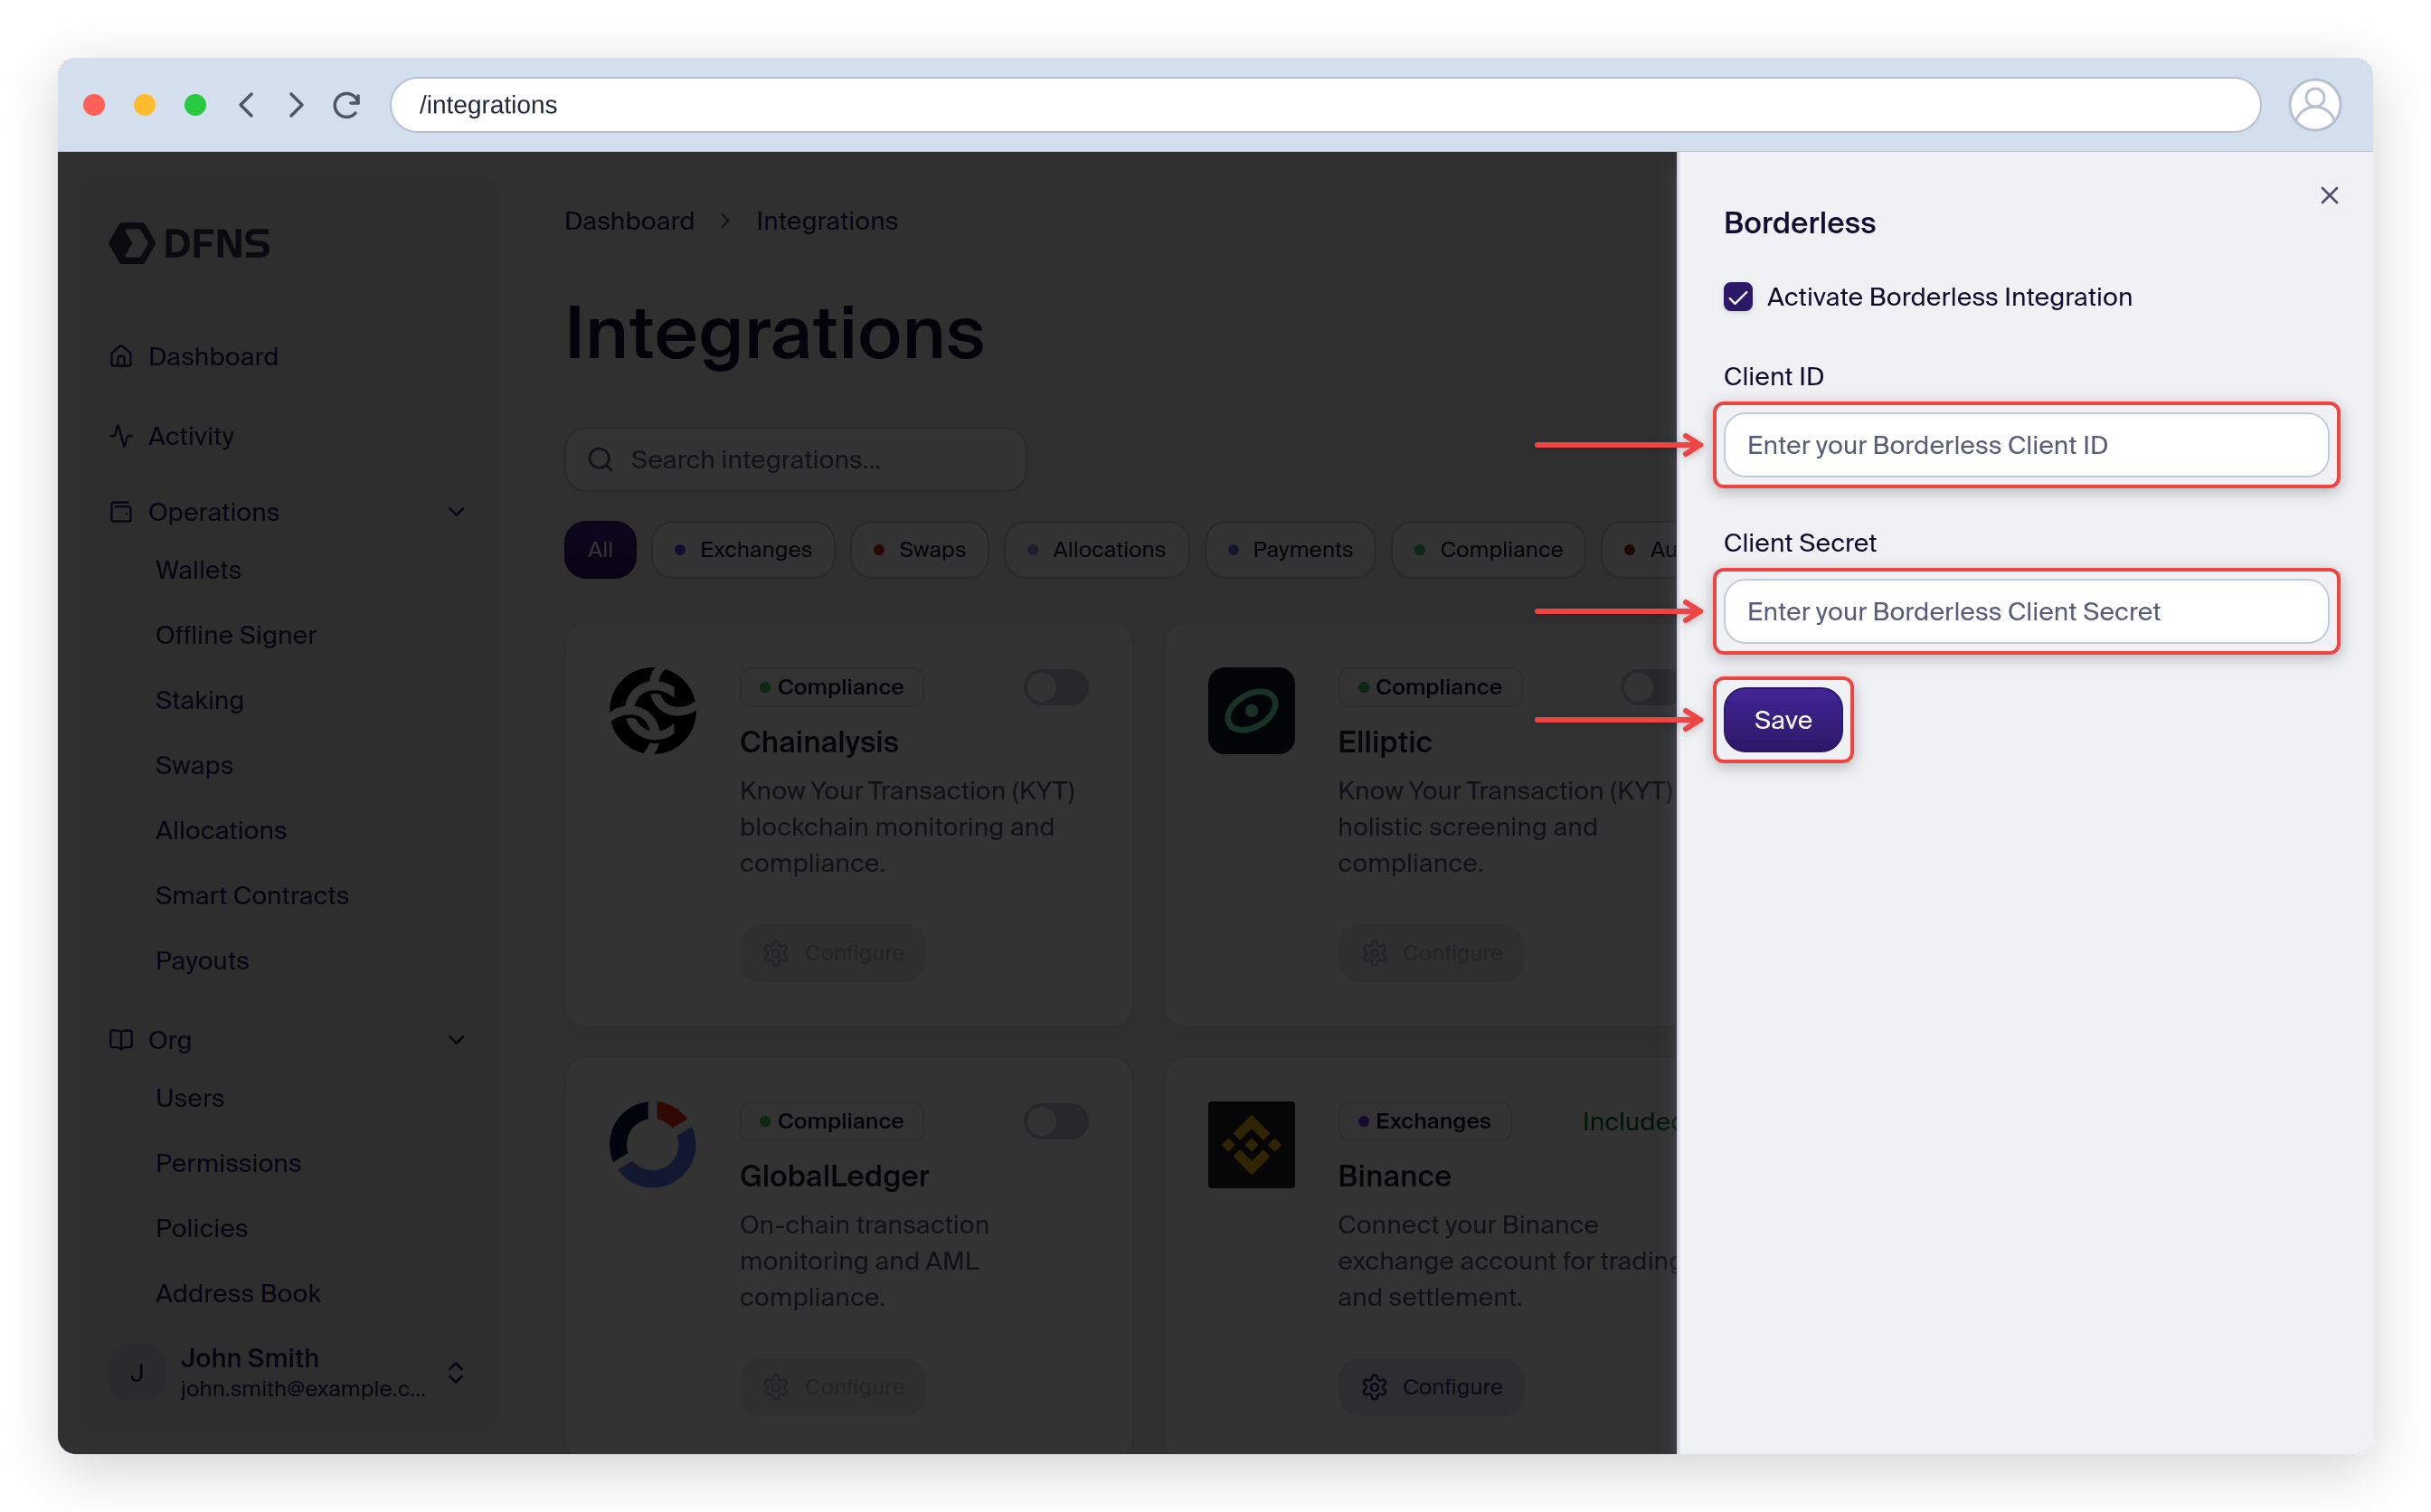Click the Integrations breadcrumb

(x=827, y=221)
